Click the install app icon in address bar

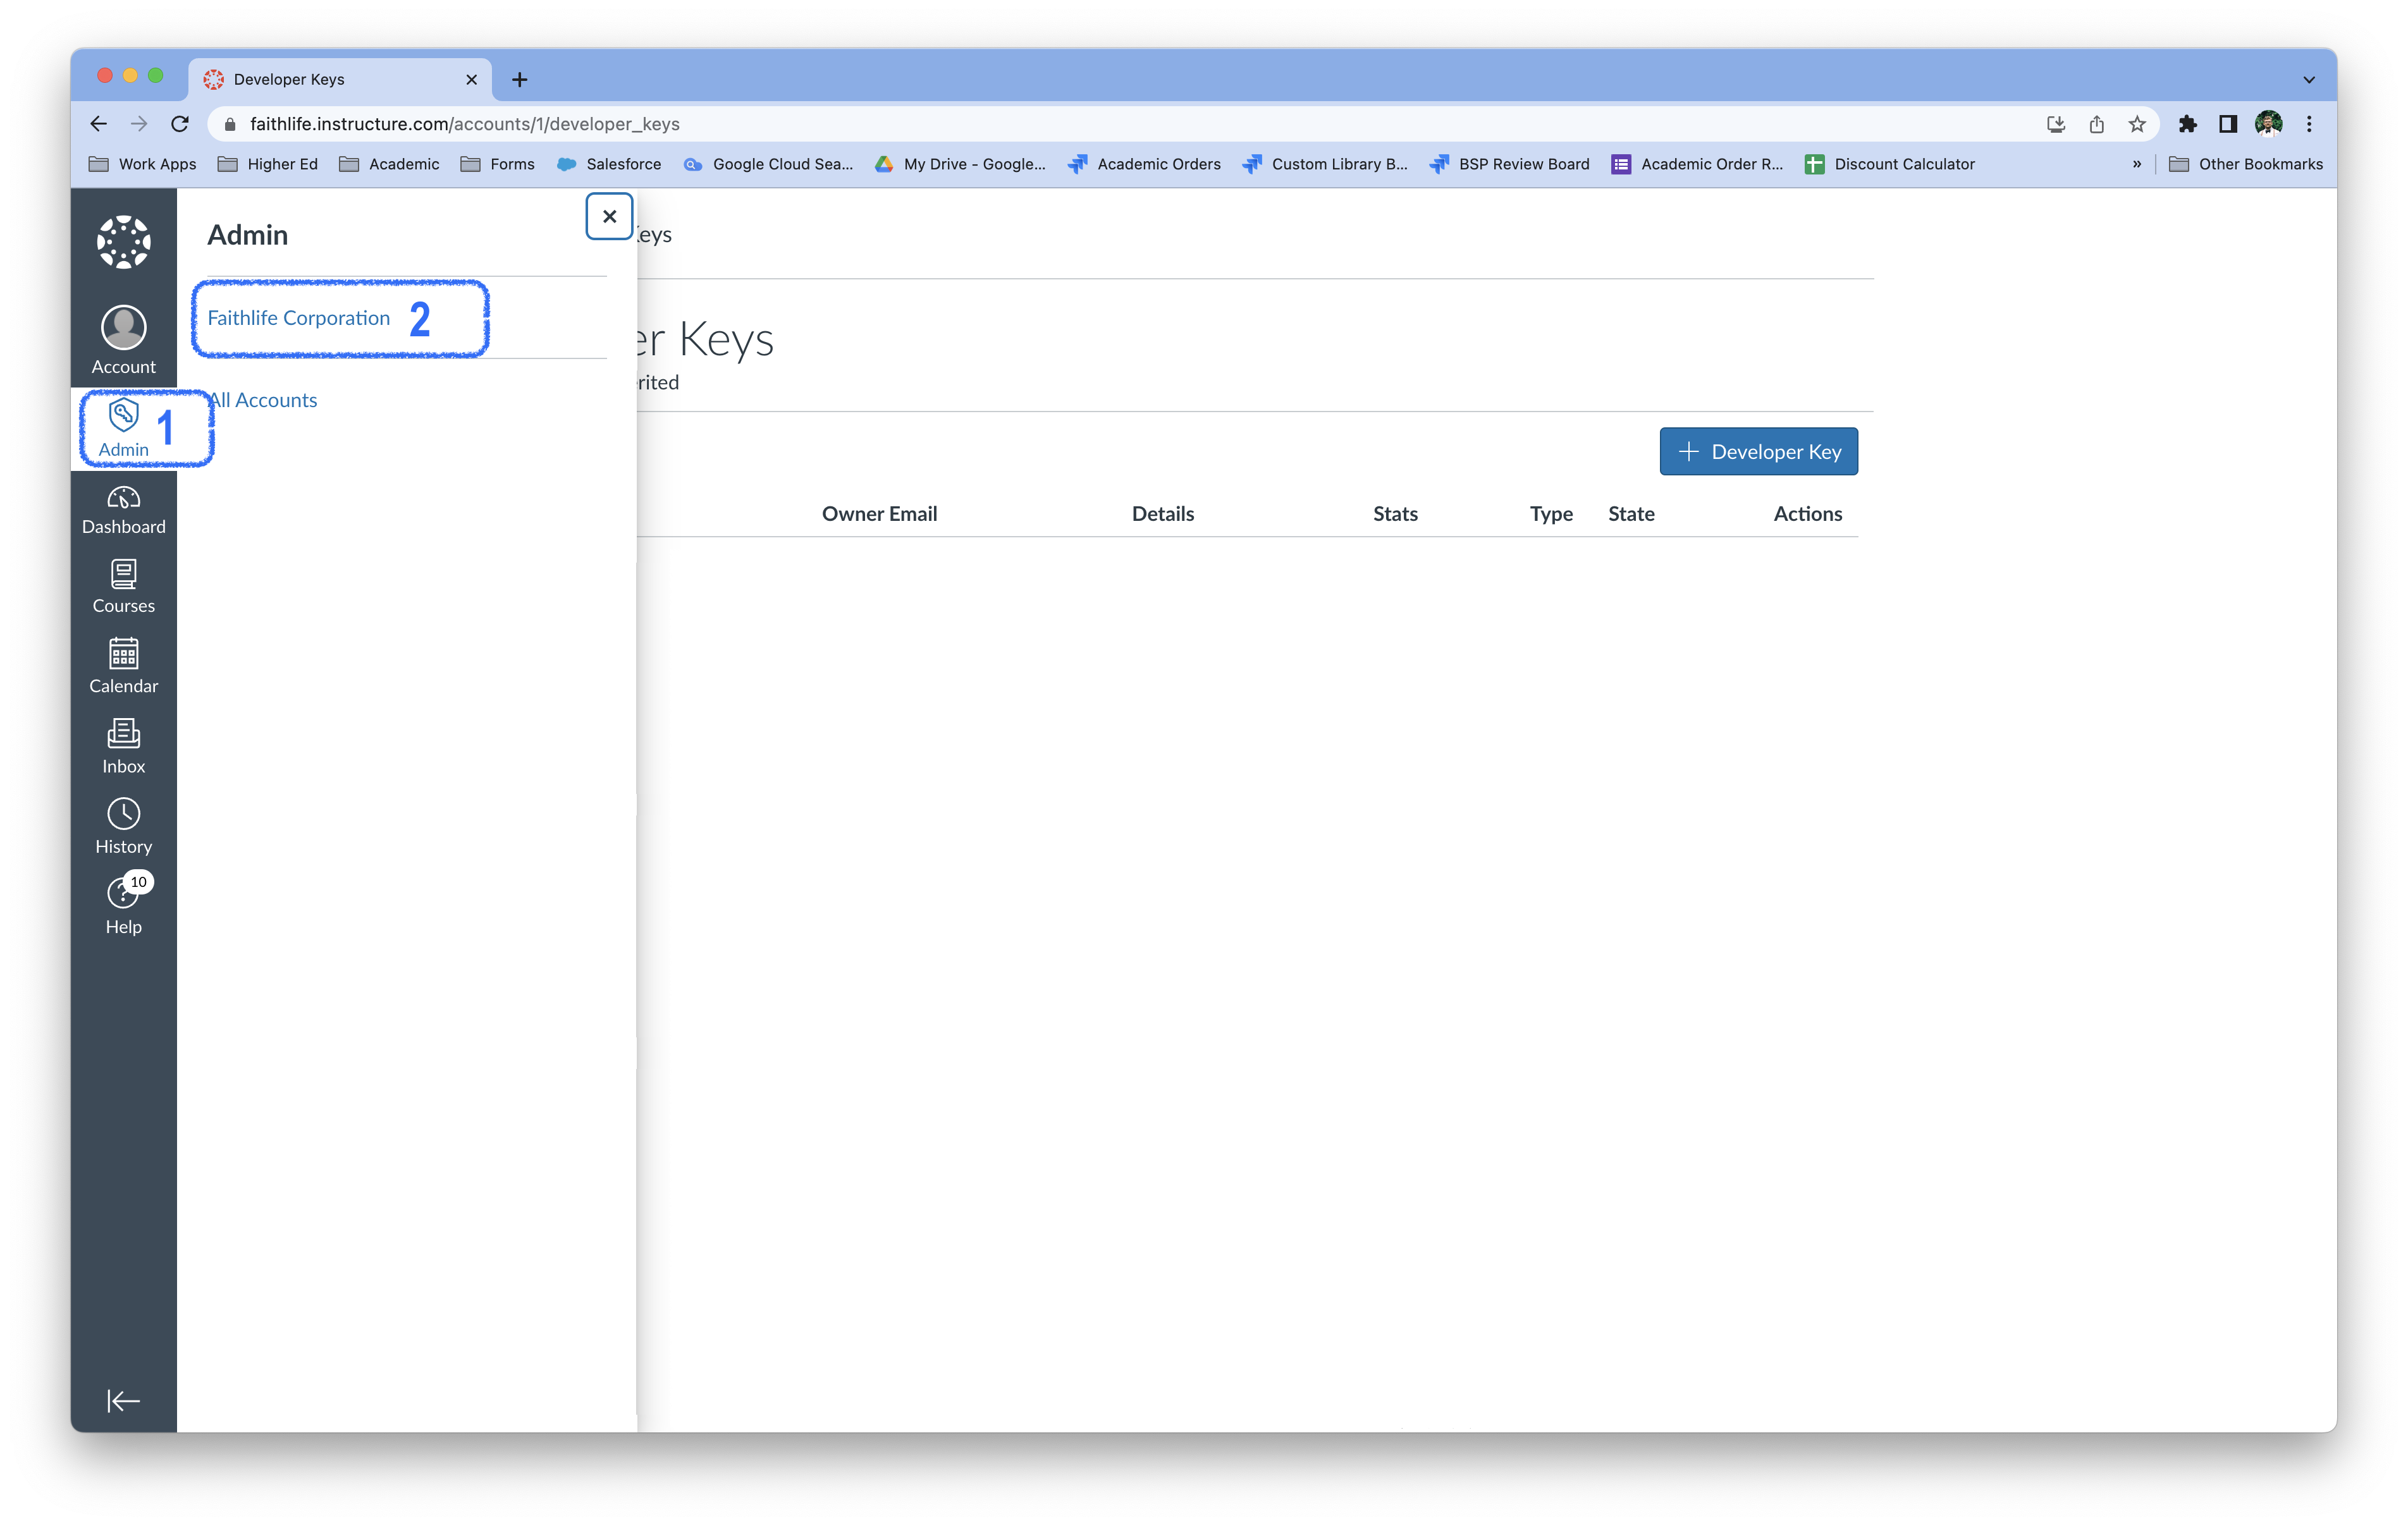[2056, 123]
